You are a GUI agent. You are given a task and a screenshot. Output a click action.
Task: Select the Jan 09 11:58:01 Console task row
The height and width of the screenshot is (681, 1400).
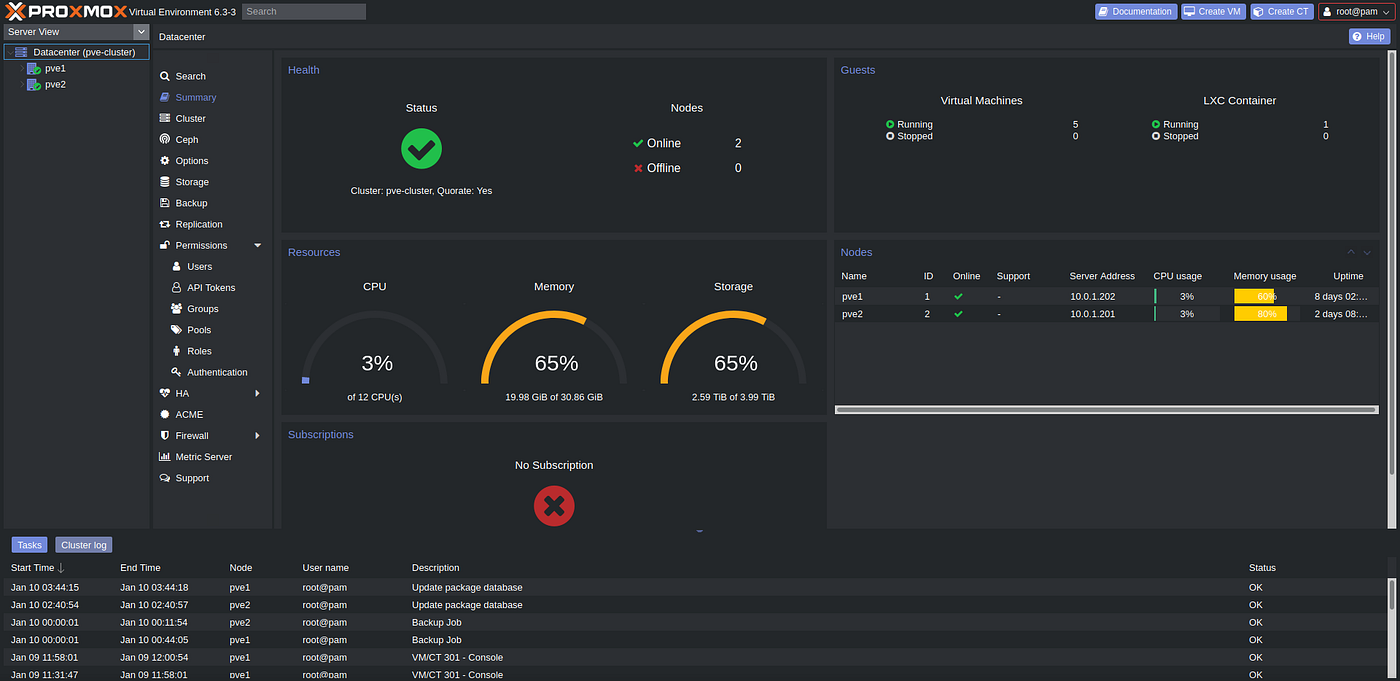coord(697,657)
